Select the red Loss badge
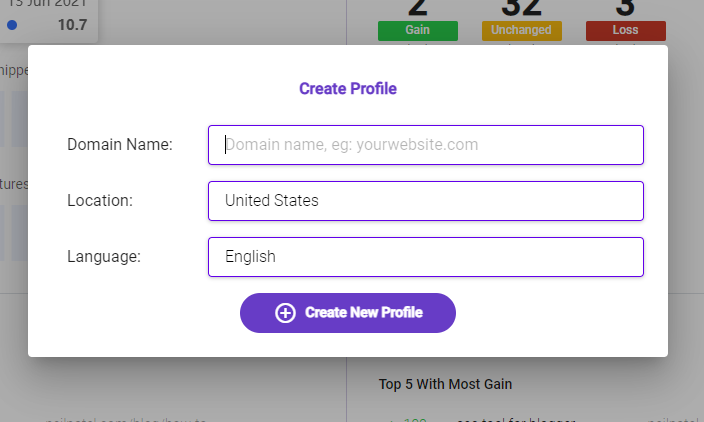Viewport: 704px width, 422px height. (625, 31)
